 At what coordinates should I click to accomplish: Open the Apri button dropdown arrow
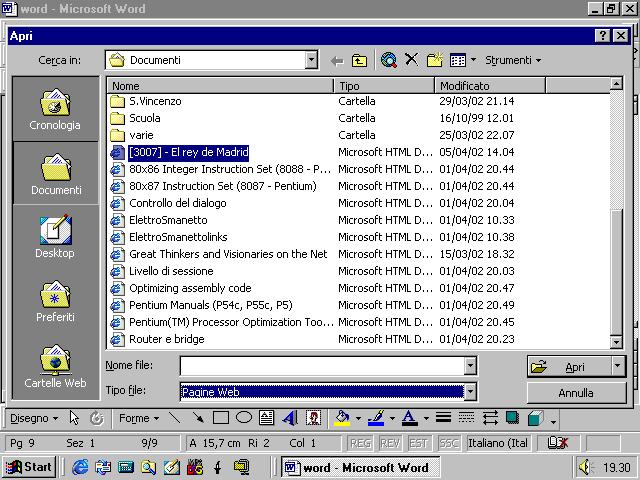click(x=618, y=366)
